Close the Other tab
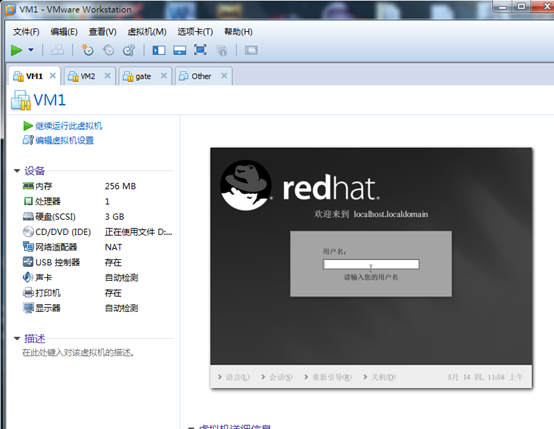 pyautogui.click(x=224, y=76)
